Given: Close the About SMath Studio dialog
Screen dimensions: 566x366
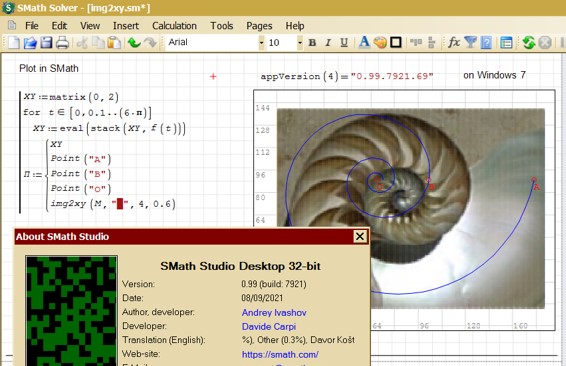Looking at the screenshot, I should pyautogui.click(x=360, y=236).
